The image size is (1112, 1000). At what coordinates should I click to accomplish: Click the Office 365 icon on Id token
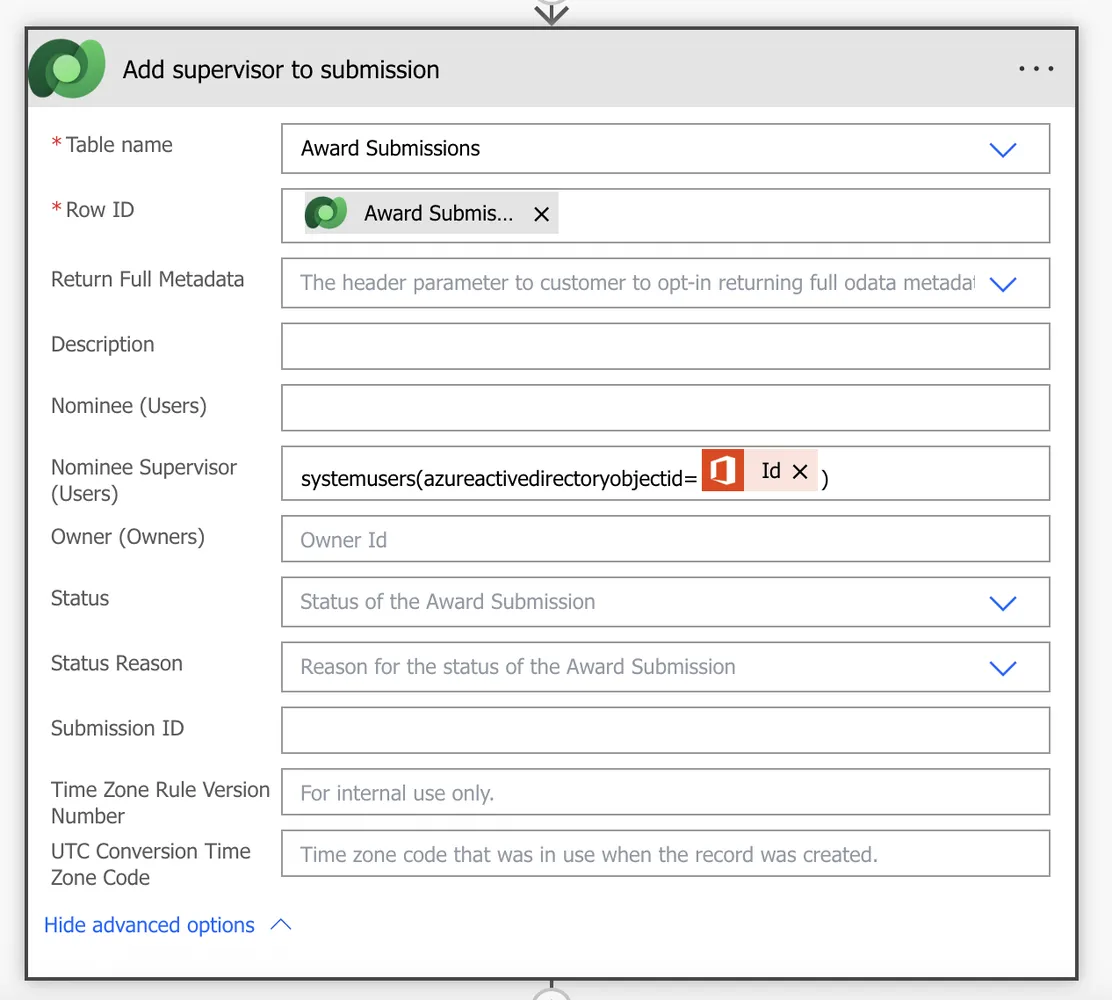(x=722, y=471)
